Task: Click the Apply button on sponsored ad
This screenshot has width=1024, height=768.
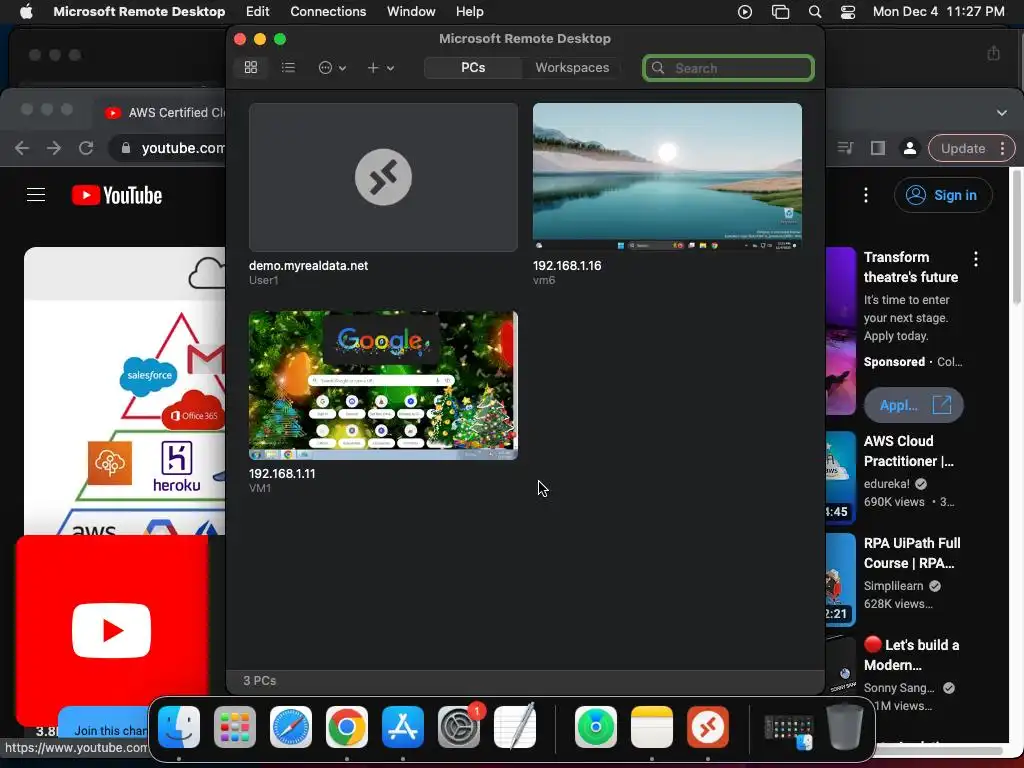Action: click(914, 405)
